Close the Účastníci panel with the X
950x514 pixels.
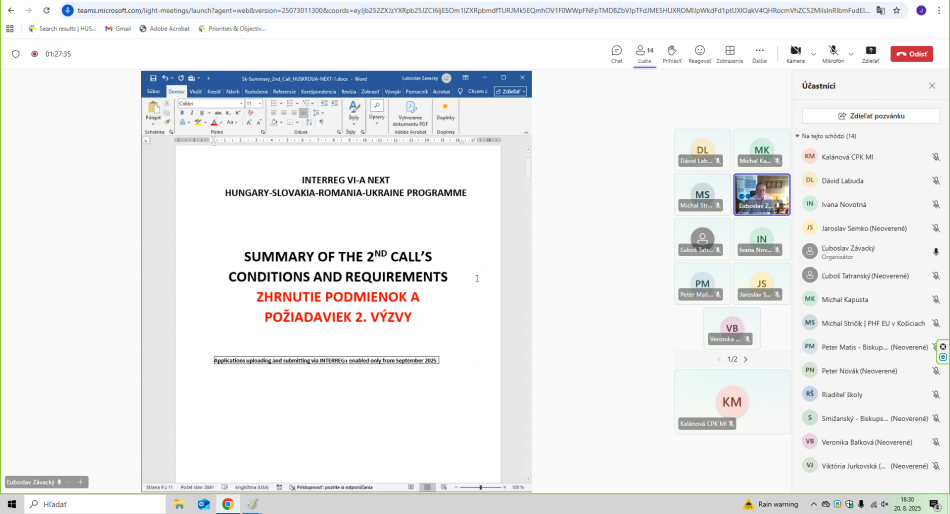coord(932,86)
